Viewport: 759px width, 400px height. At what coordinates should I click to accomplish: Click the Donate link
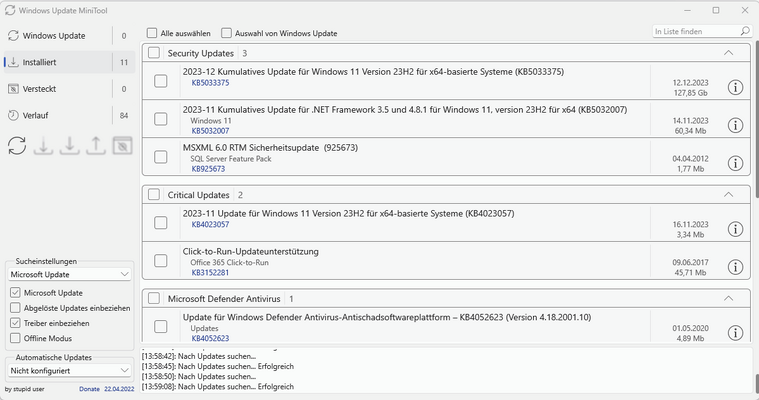click(x=89, y=389)
